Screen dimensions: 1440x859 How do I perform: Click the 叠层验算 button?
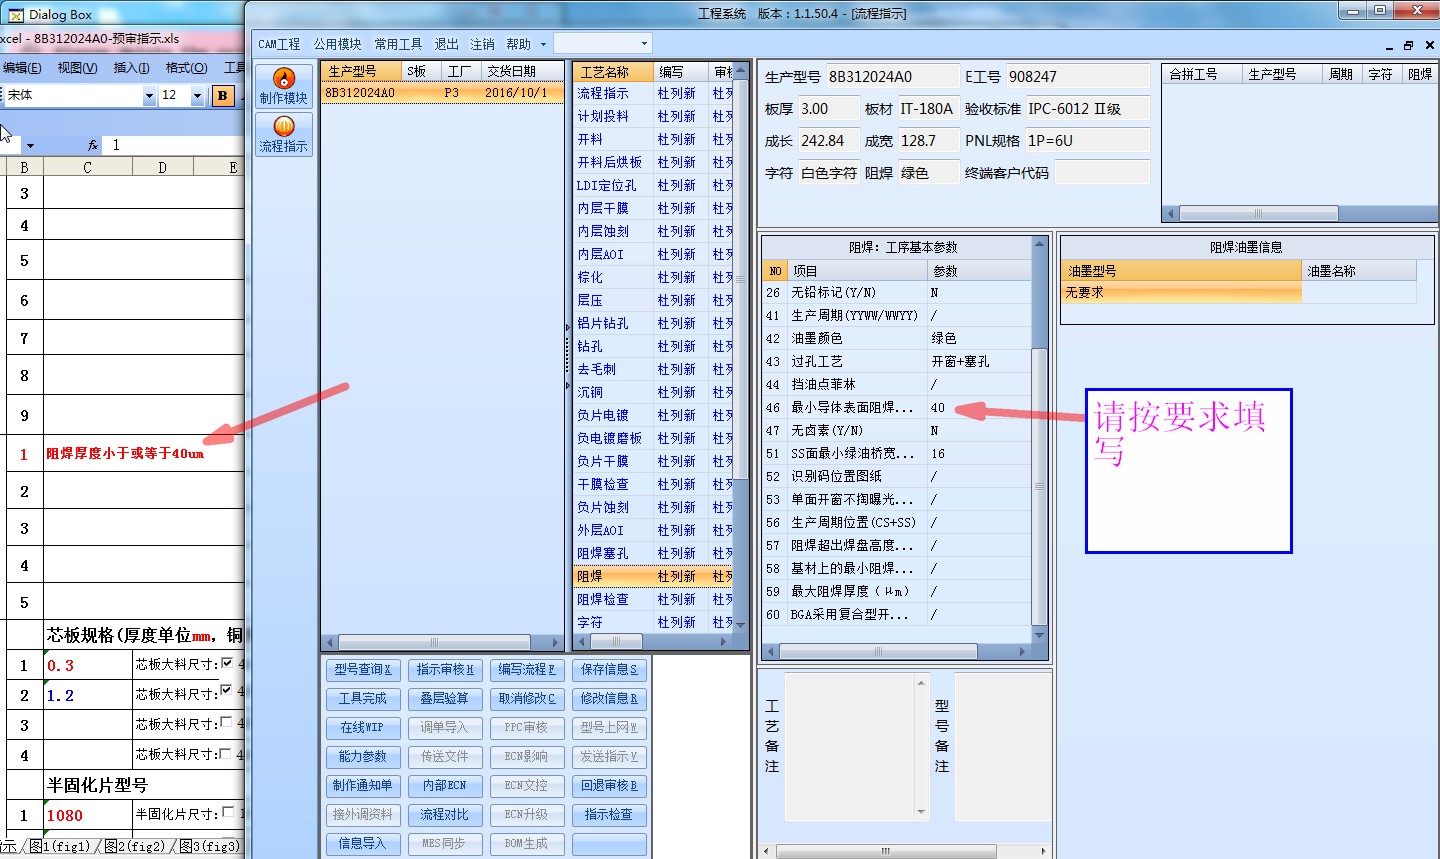coord(445,699)
